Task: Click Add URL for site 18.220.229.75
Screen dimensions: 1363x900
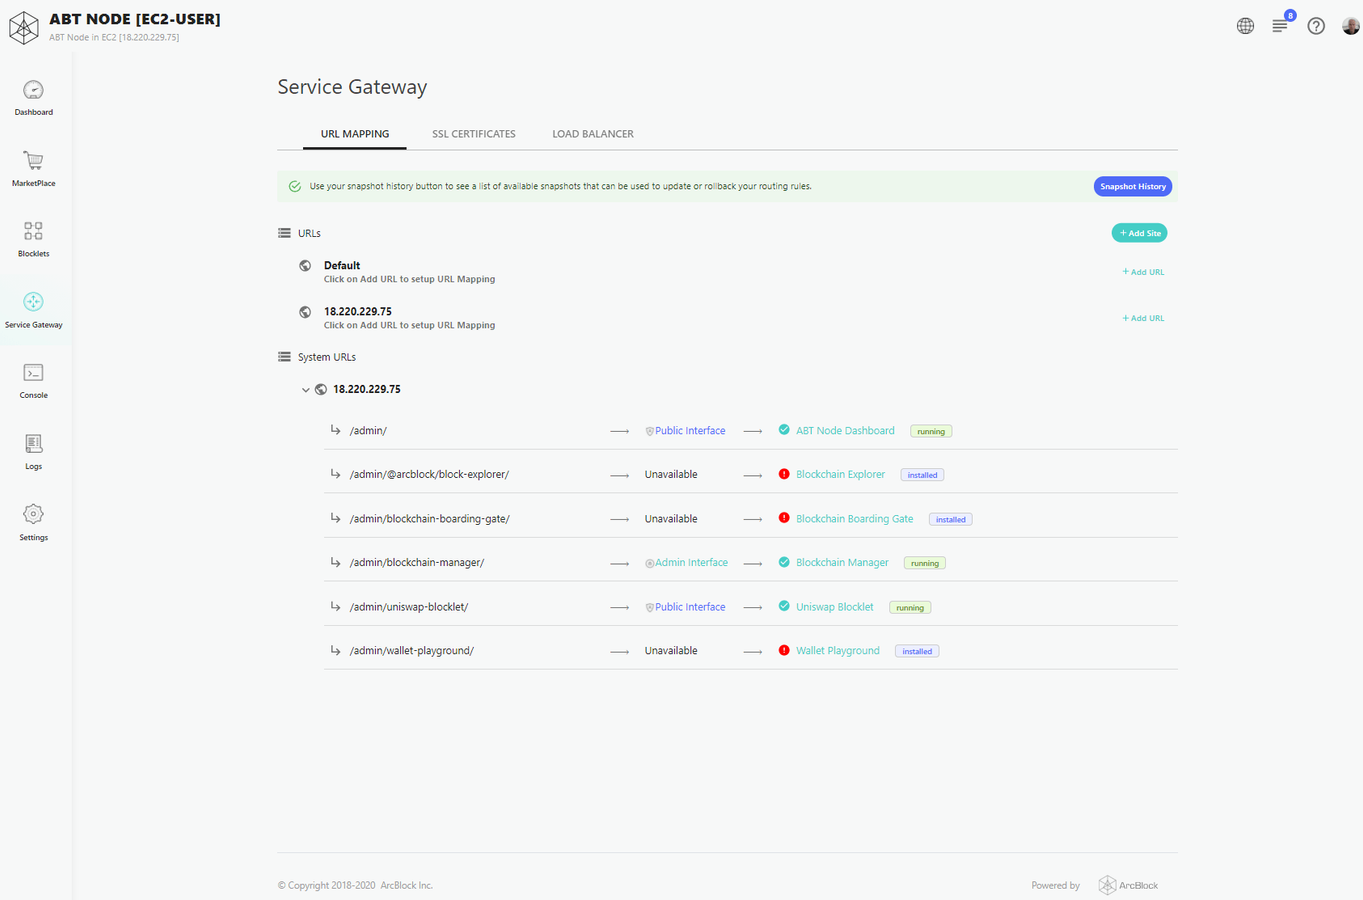Action: [1143, 318]
